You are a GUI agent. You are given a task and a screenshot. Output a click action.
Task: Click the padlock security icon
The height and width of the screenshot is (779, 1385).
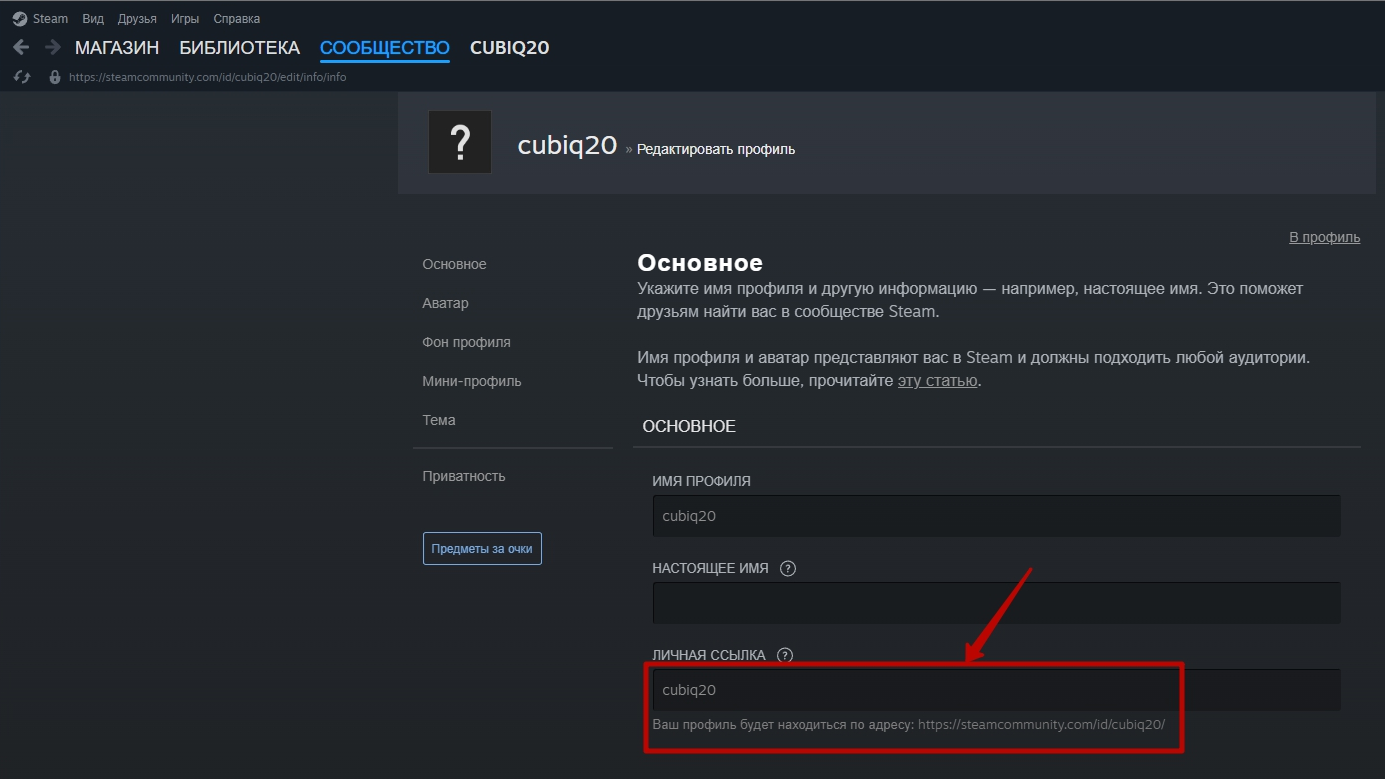click(x=55, y=77)
